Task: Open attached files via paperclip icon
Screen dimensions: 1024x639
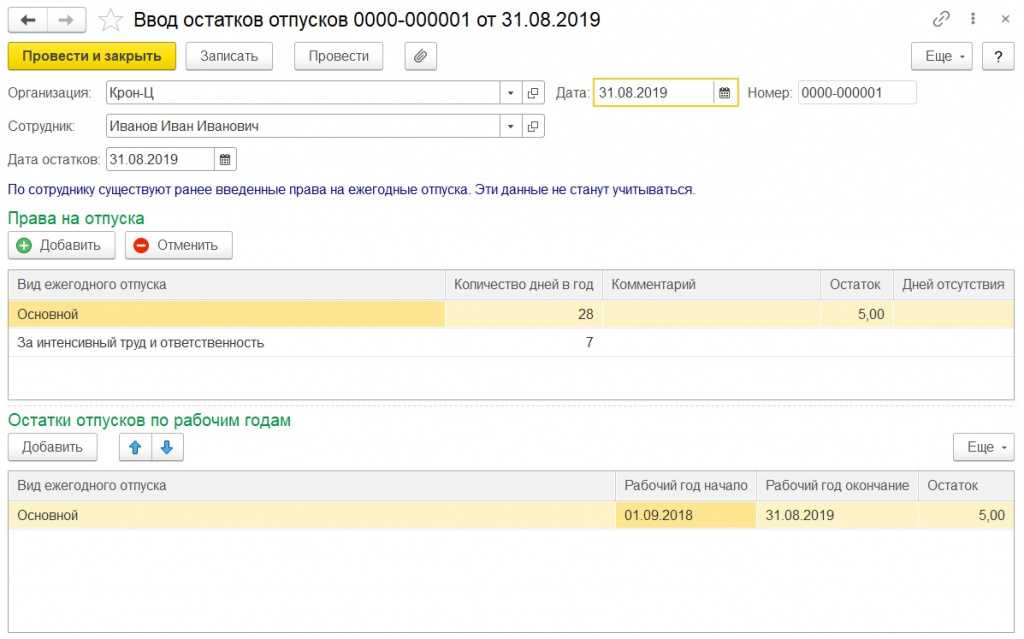Action: (x=420, y=56)
